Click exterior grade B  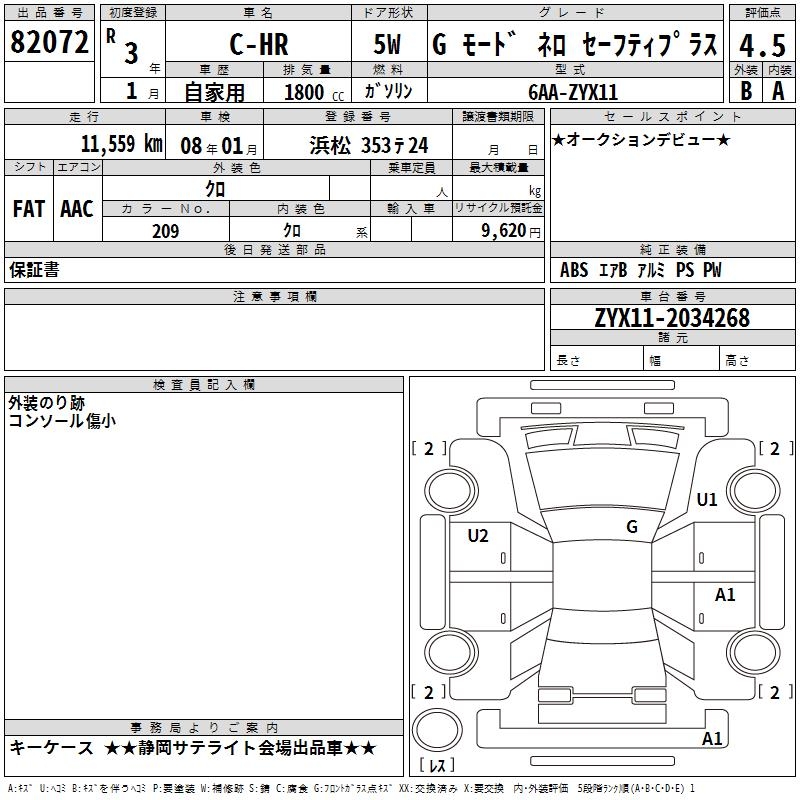tap(745, 91)
